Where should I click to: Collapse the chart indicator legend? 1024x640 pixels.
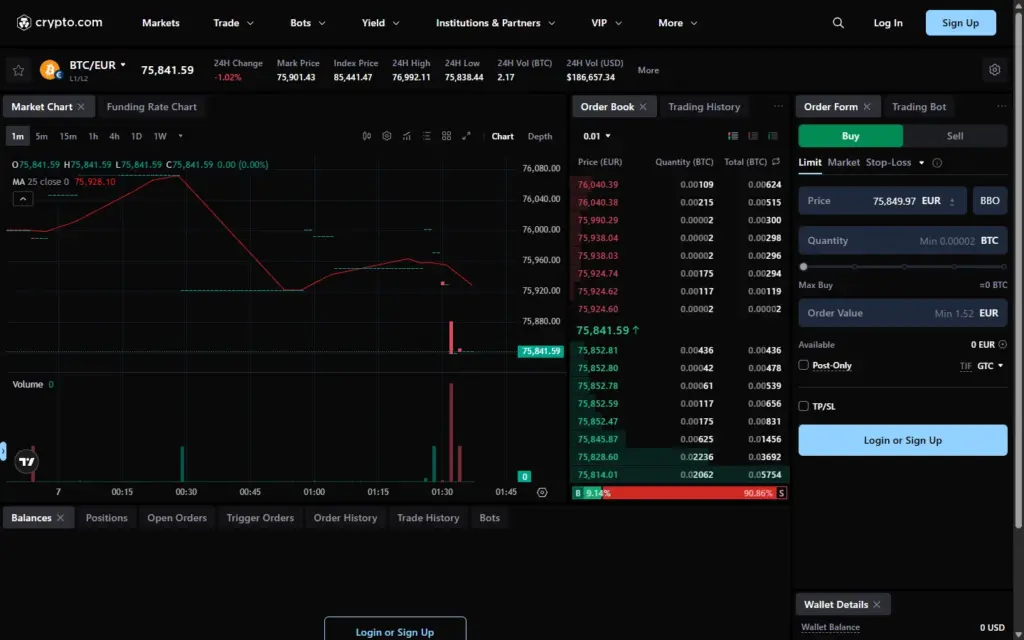pos(23,199)
